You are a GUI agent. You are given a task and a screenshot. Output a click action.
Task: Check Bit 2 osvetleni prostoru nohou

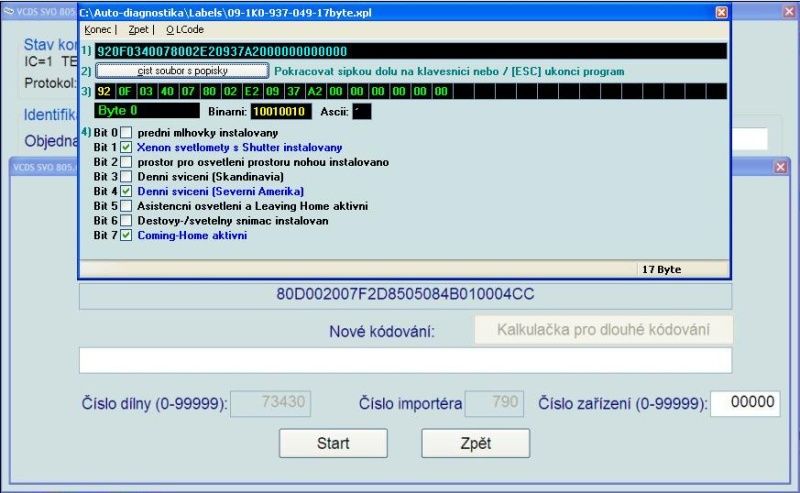(126, 162)
